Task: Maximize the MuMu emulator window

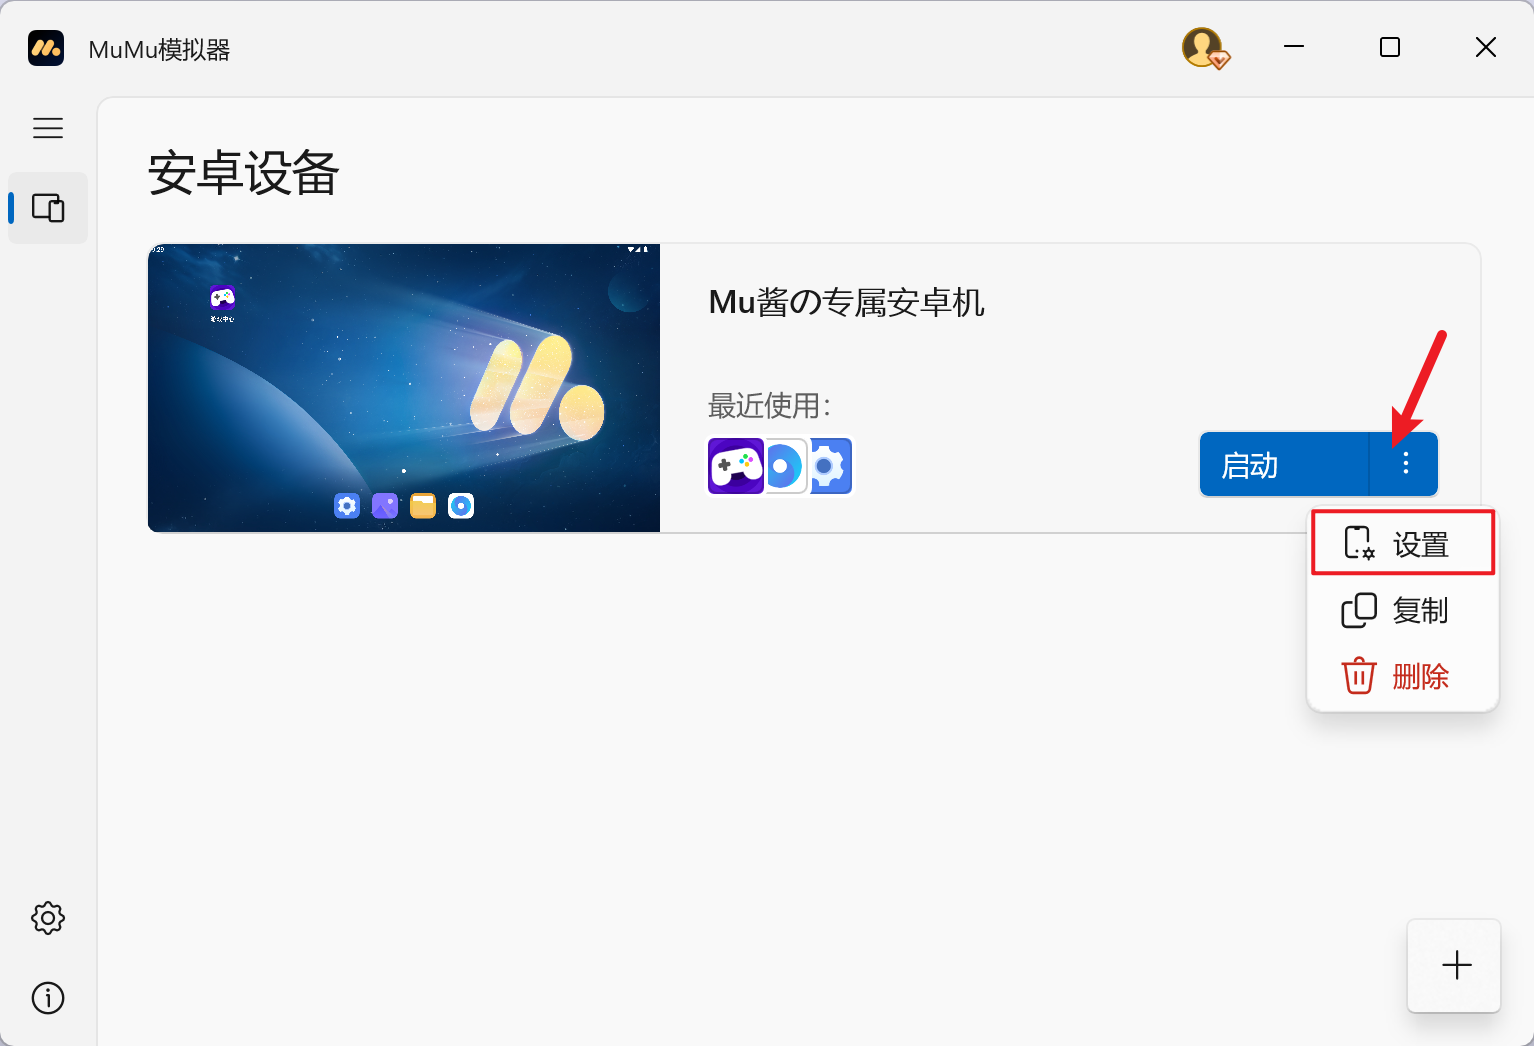Action: point(1389,47)
